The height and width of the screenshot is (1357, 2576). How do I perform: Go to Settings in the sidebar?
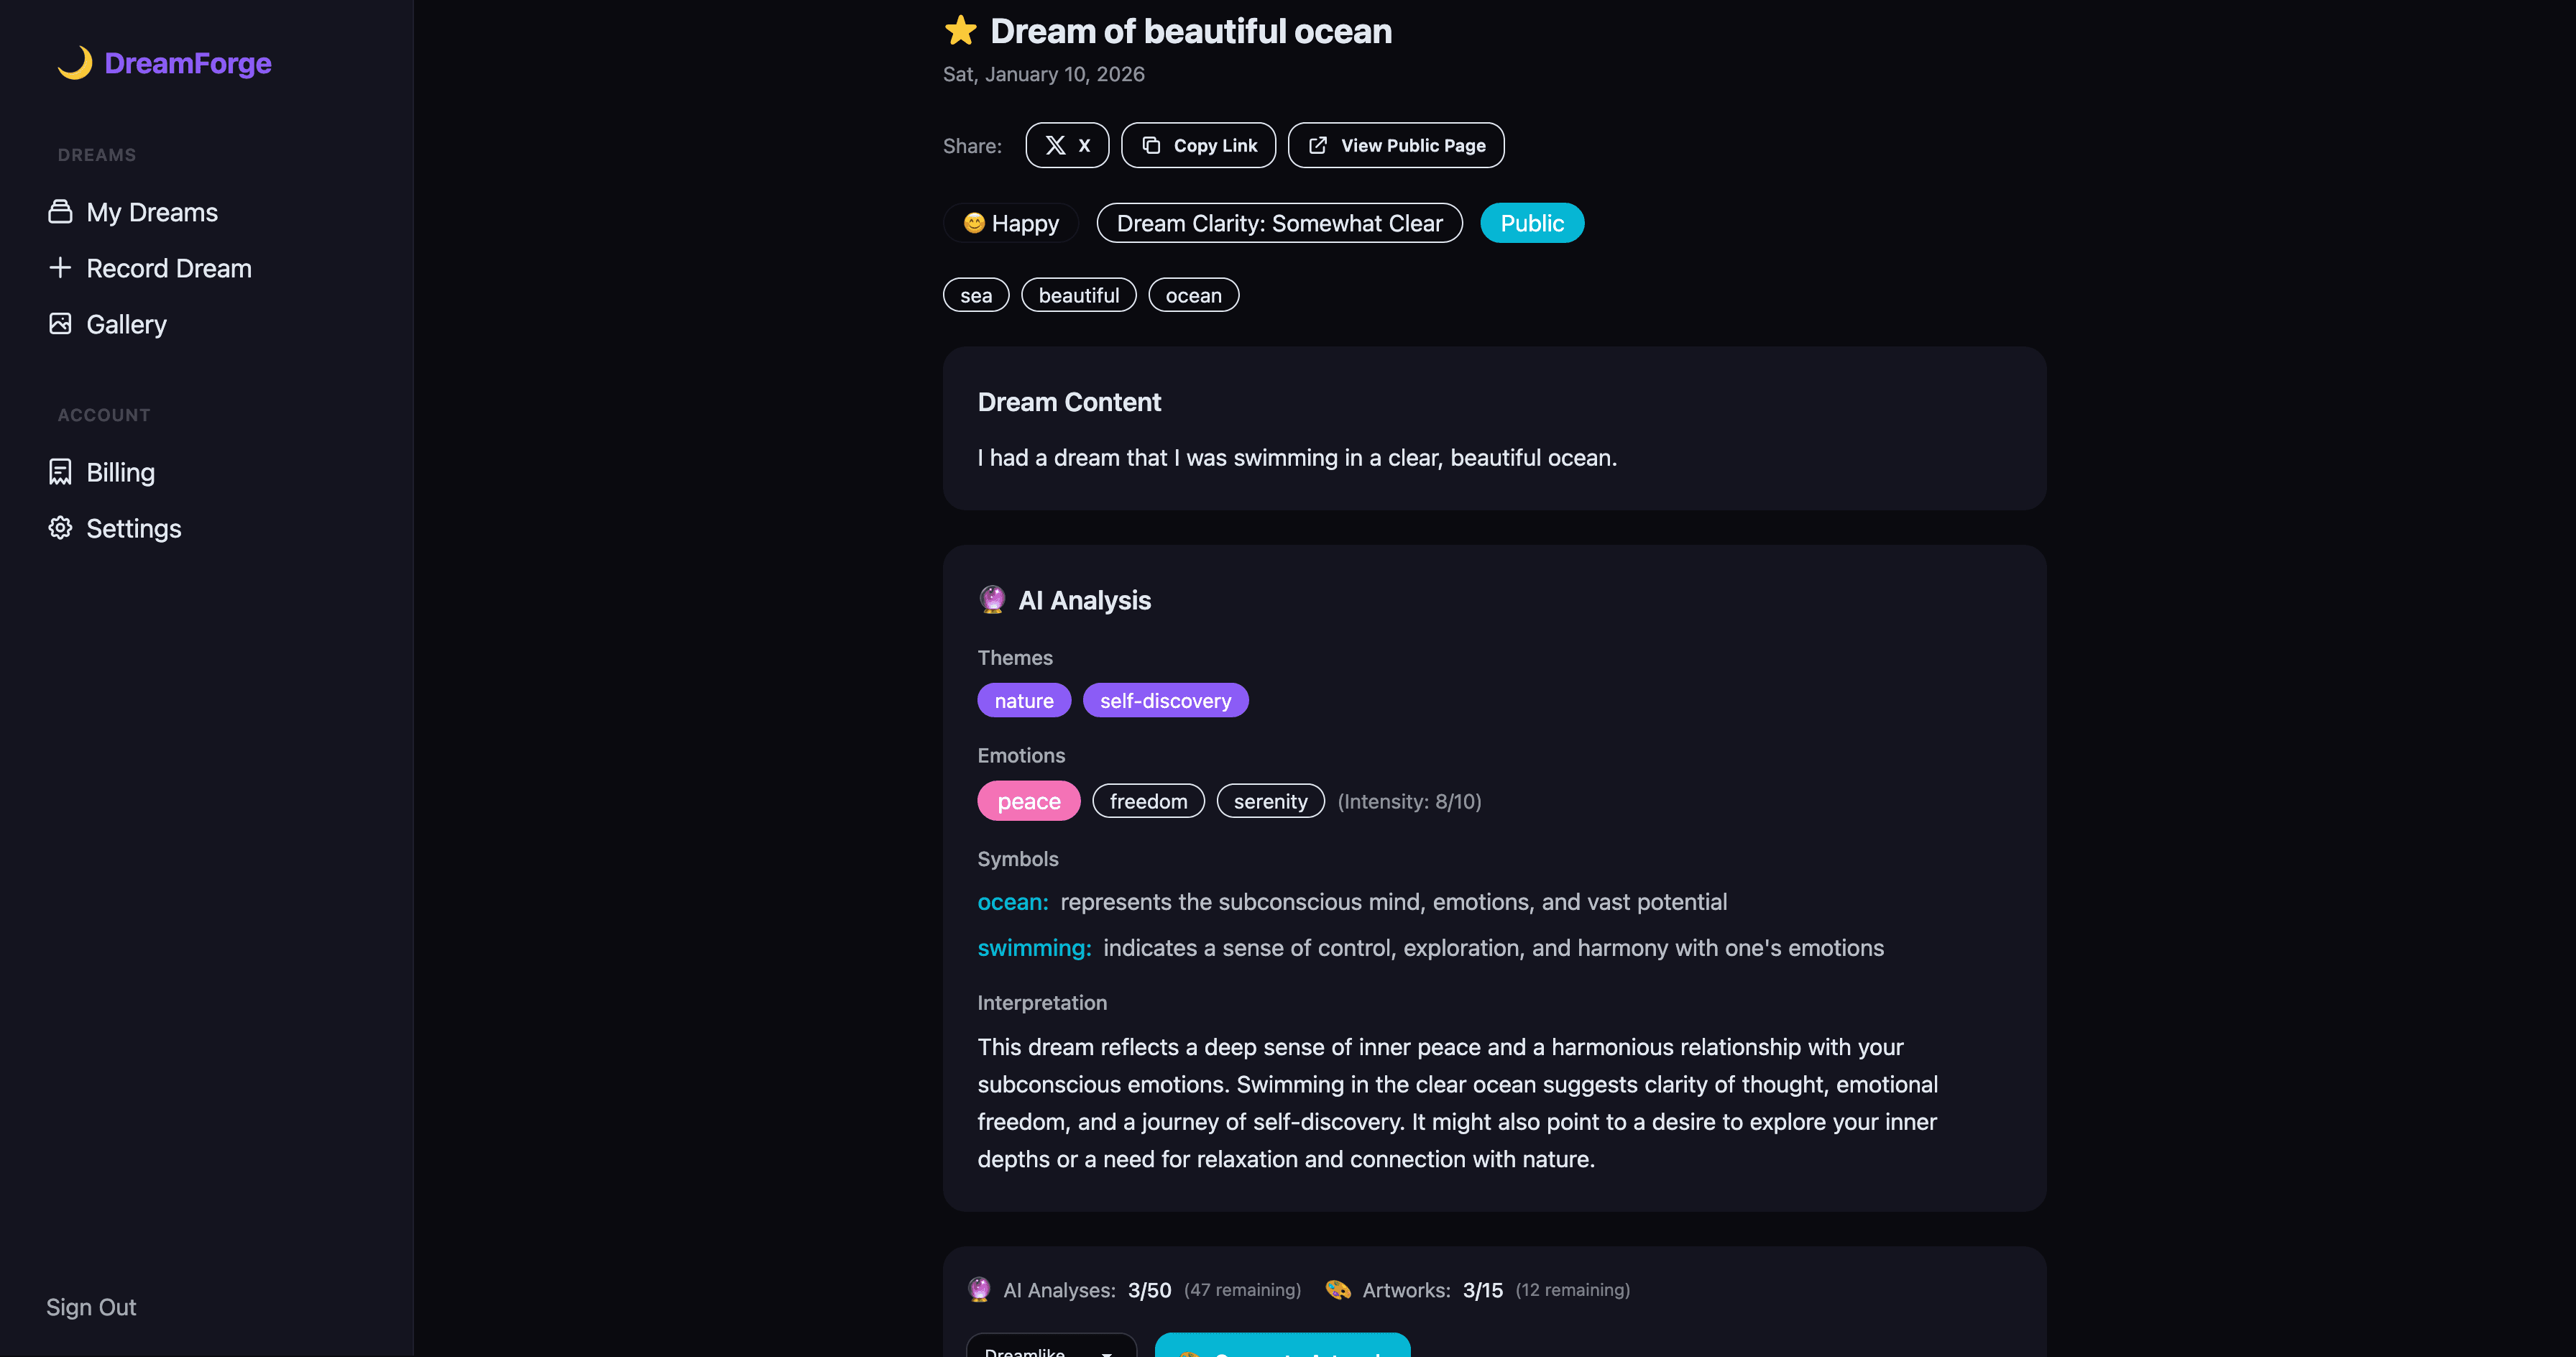[133, 528]
